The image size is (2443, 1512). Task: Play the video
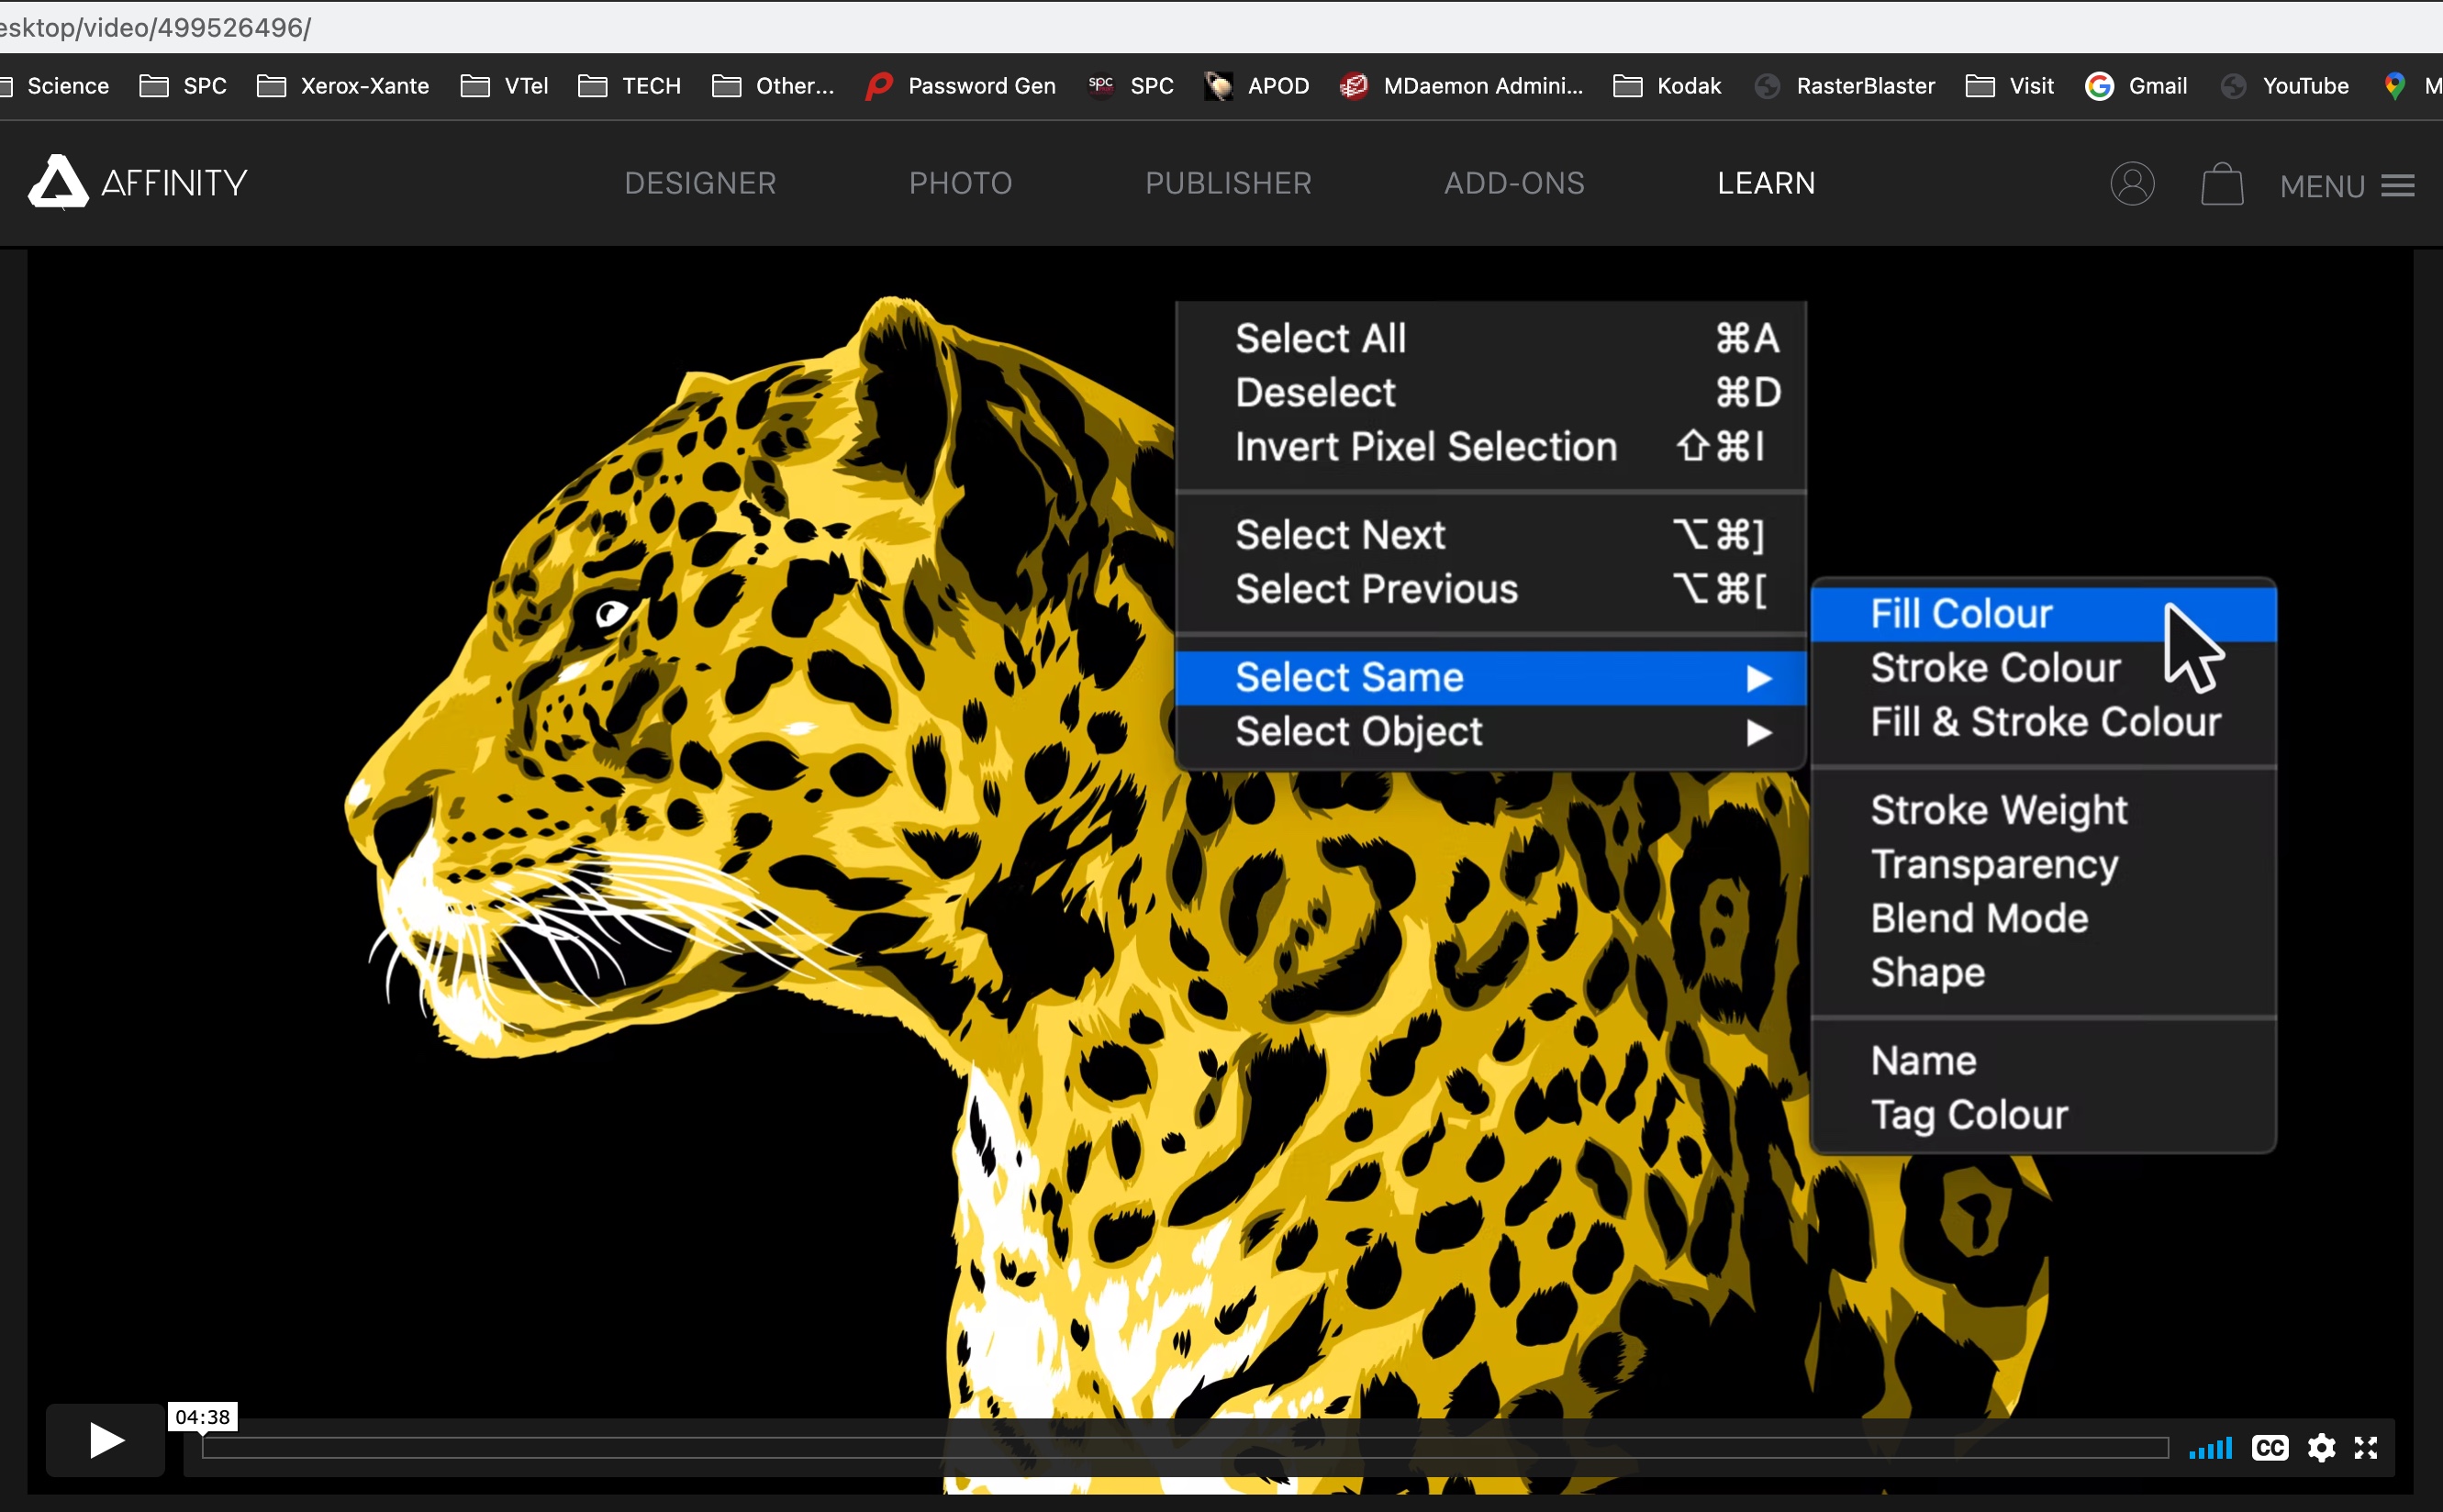click(105, 1440)
